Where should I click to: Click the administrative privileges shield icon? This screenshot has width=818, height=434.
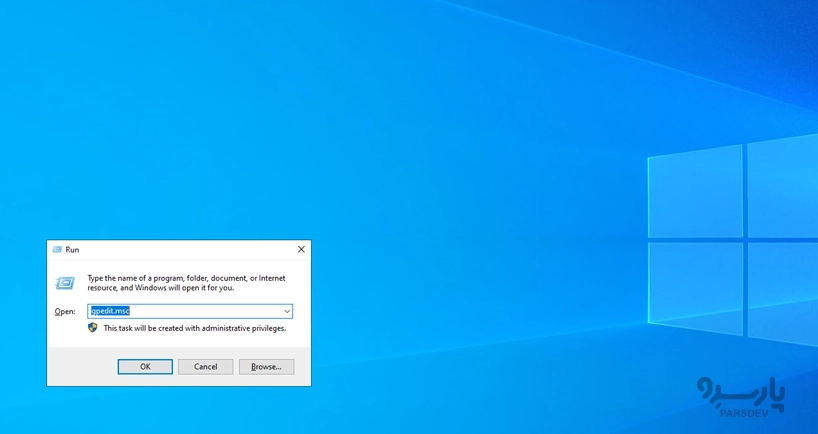[x=93, y=328]
